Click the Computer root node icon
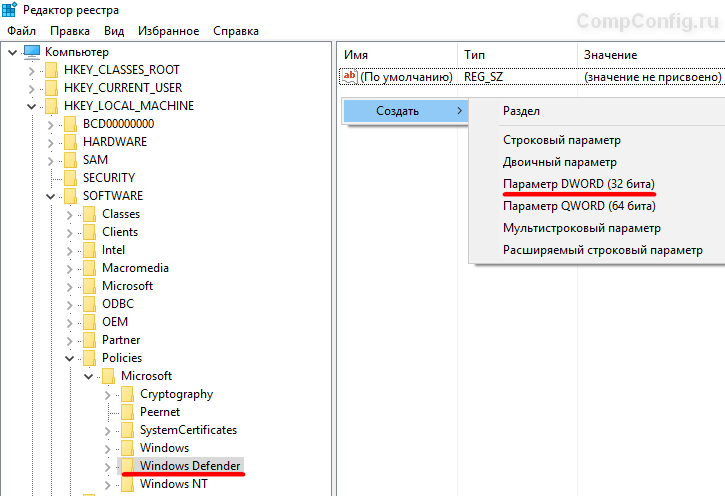Viewport: 725px width, 496px height. (x=31, y=52)
